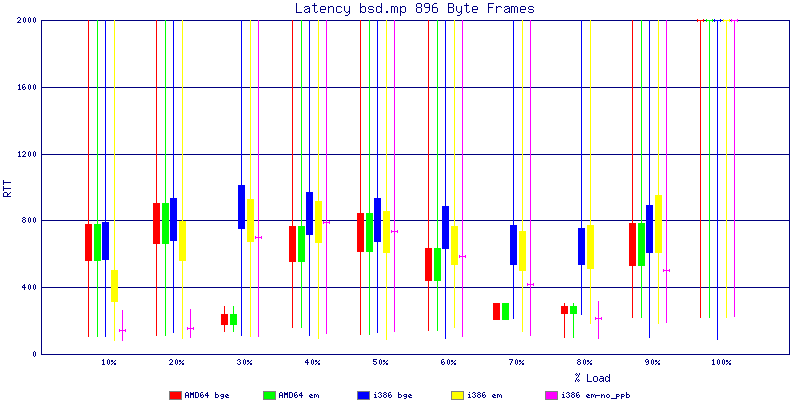This screenshot has width=800, height=400.
Task: Click the green AMD64 em box at 20% load
Action: point(165,223)
